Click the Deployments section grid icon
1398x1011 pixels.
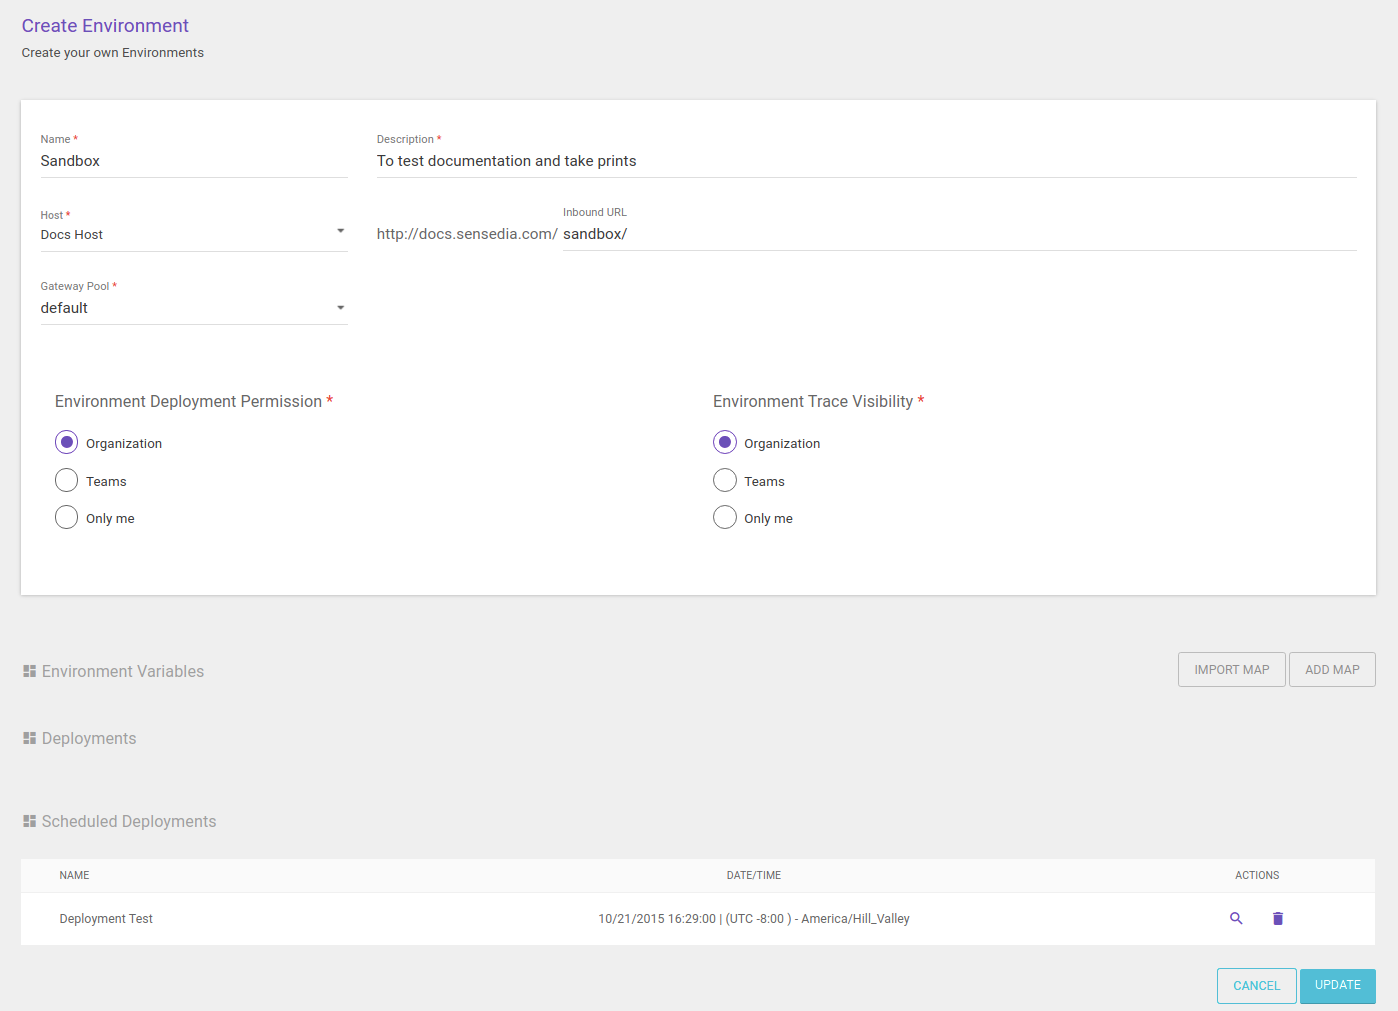29,737
